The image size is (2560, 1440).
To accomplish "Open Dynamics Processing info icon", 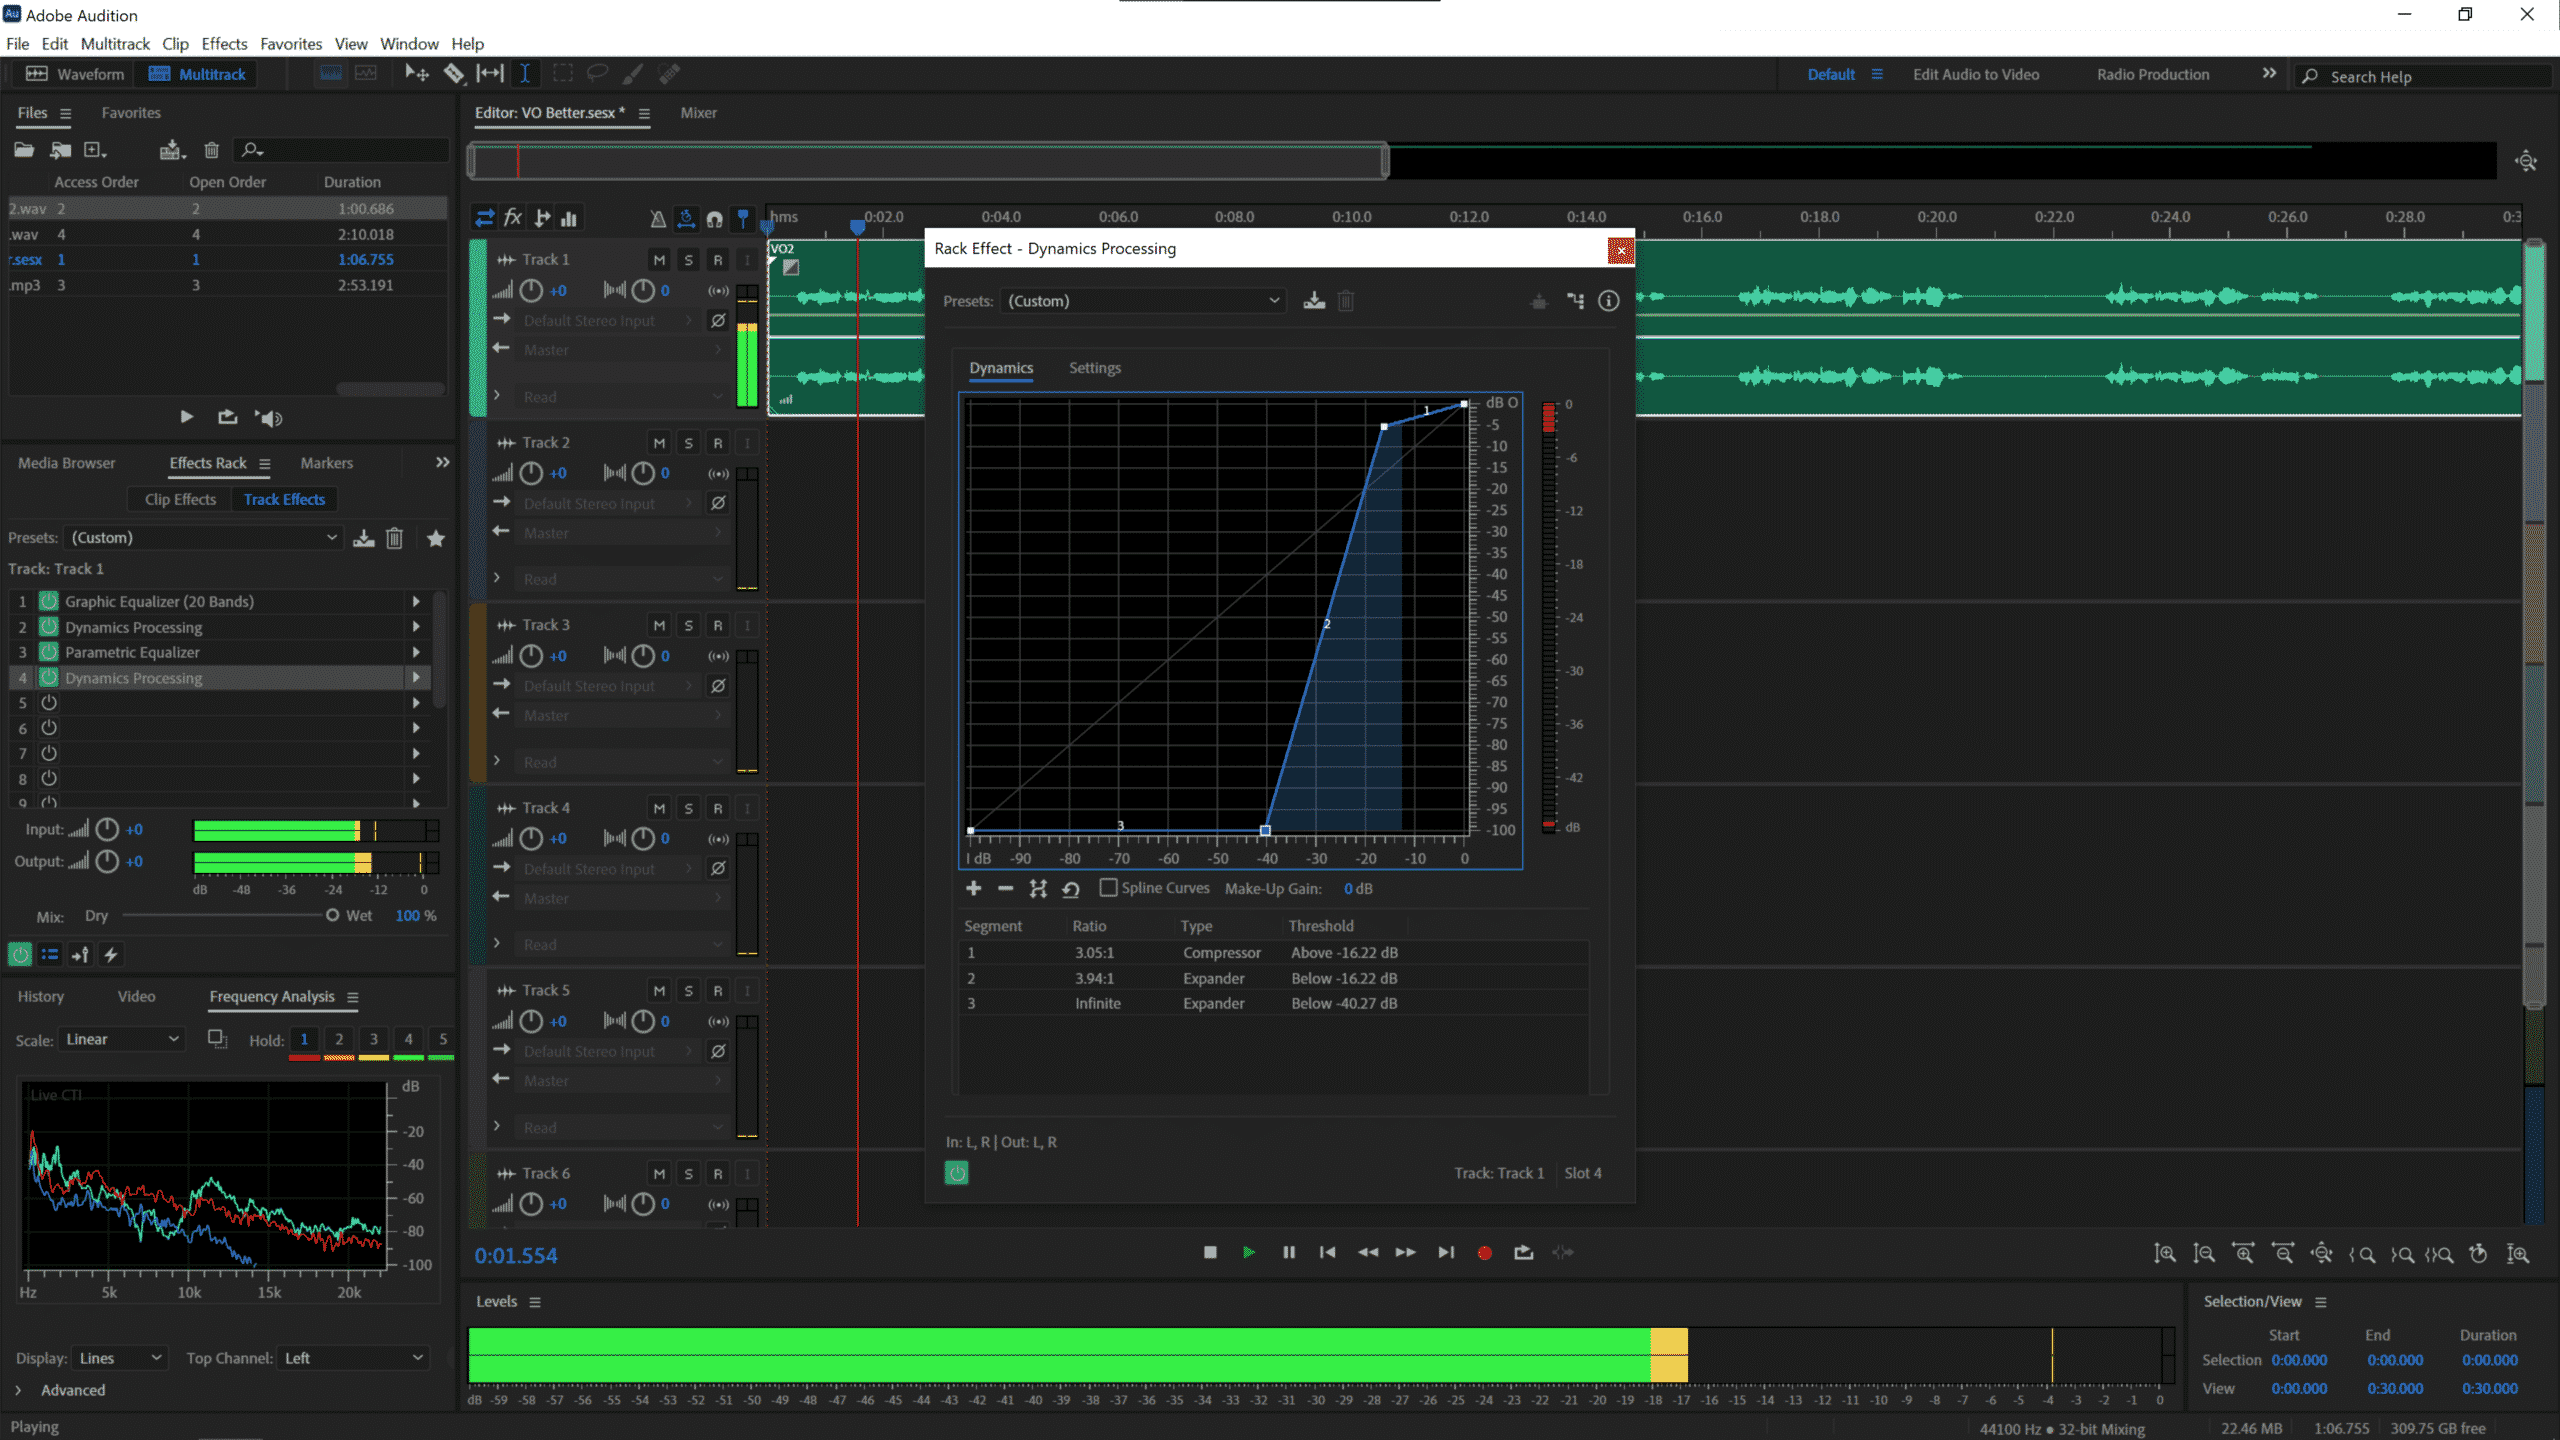I will pos(1608,301).
